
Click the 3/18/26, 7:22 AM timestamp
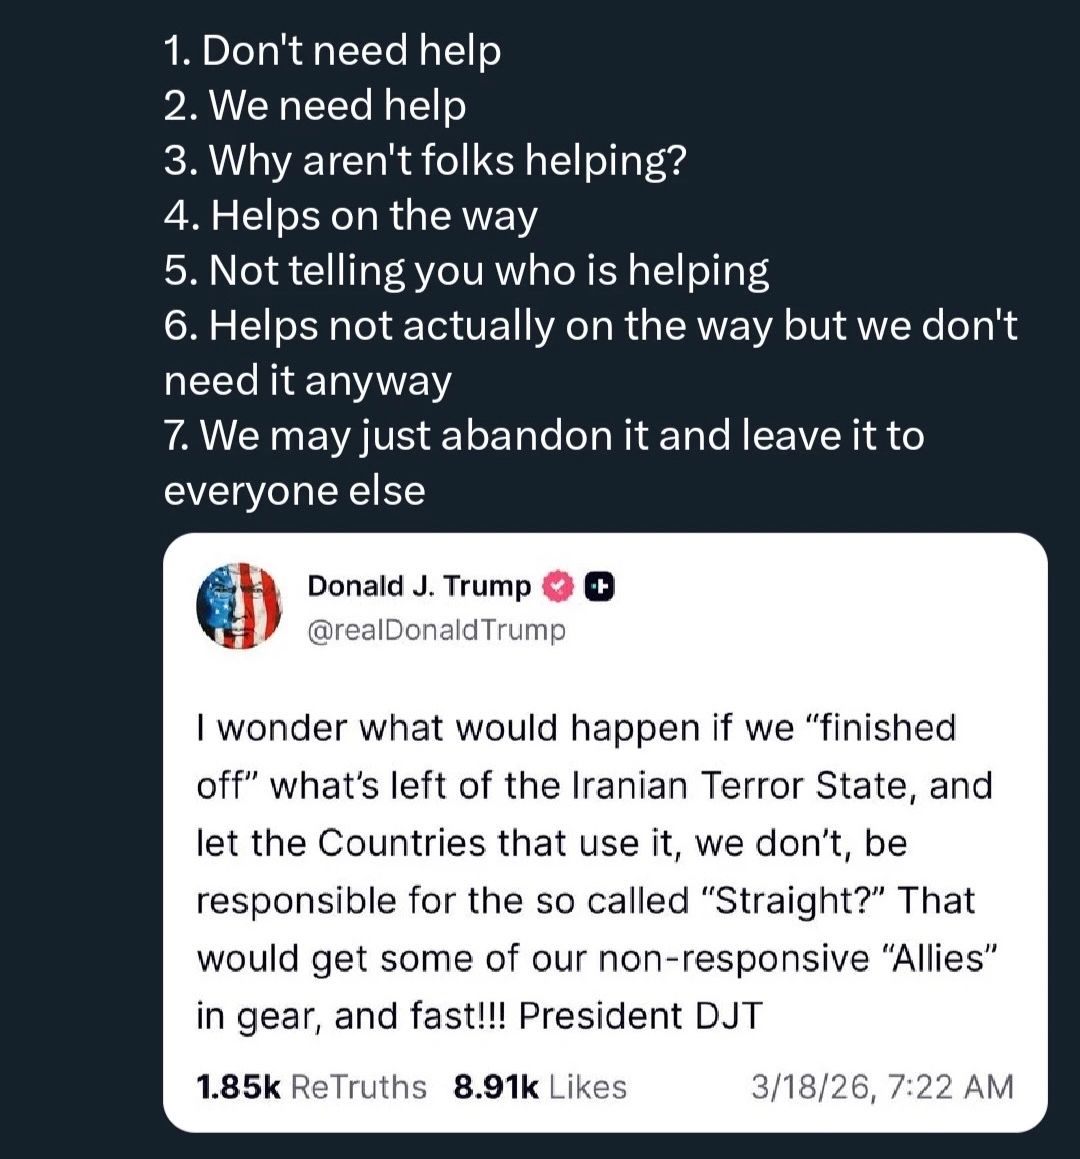coord(882,1087)
